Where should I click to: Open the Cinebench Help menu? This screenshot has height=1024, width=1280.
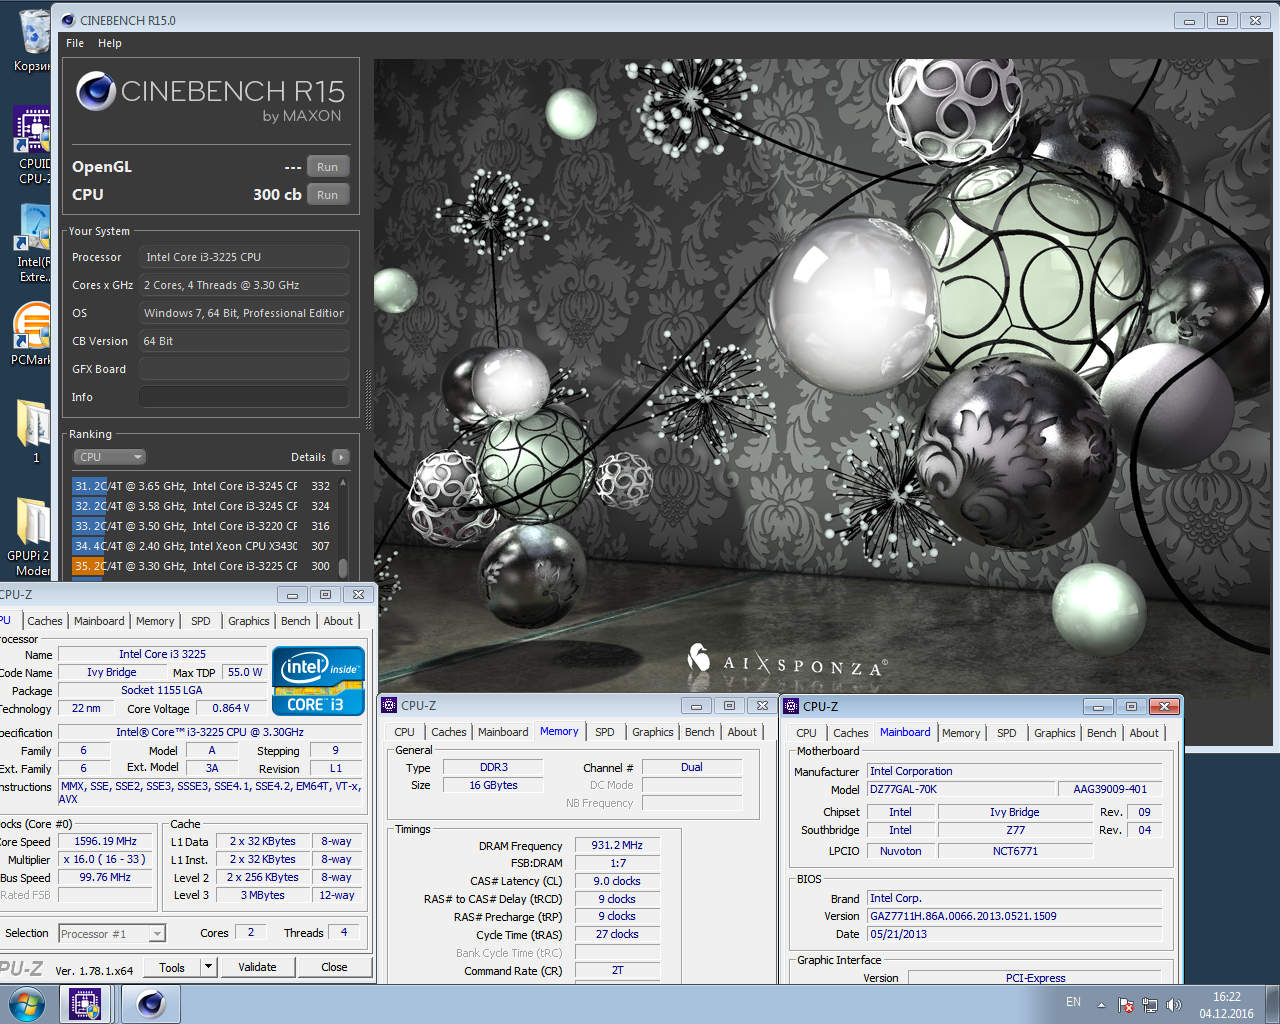(x=110, y=43)
